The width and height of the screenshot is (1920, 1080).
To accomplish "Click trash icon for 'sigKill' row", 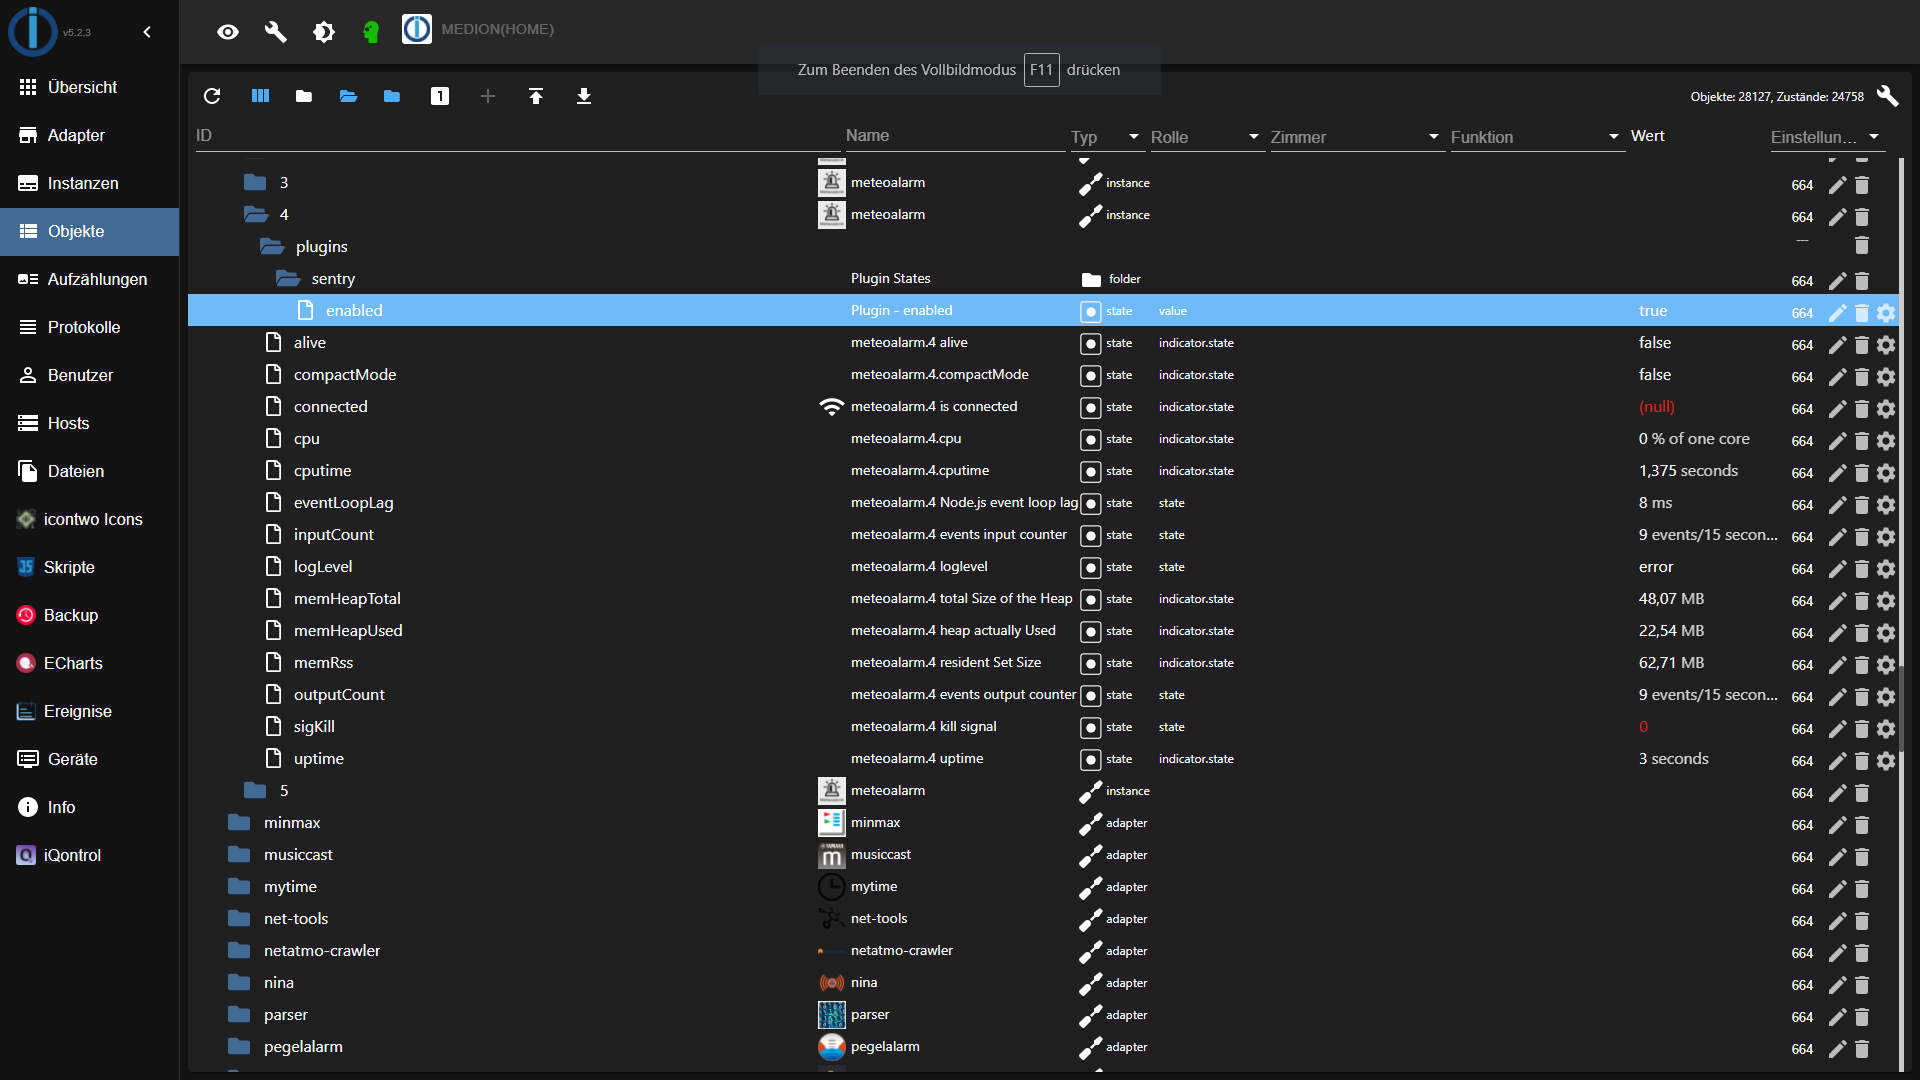I will 1862,729.
